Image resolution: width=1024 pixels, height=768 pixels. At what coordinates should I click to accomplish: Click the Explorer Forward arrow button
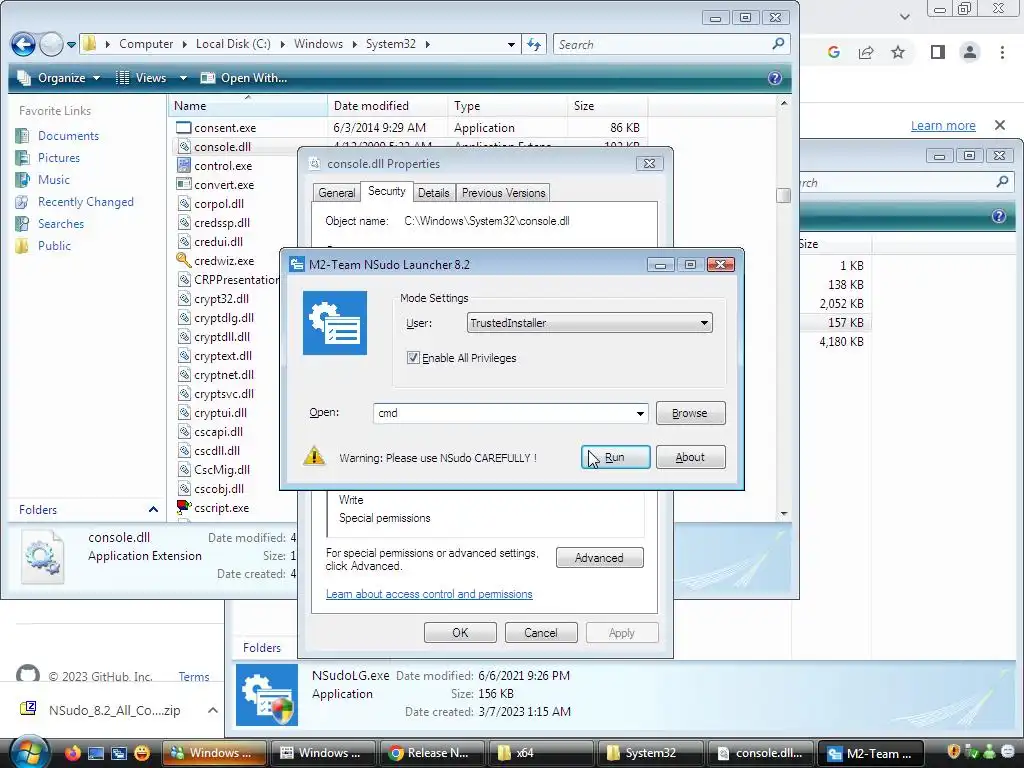(x=51, y=44)
